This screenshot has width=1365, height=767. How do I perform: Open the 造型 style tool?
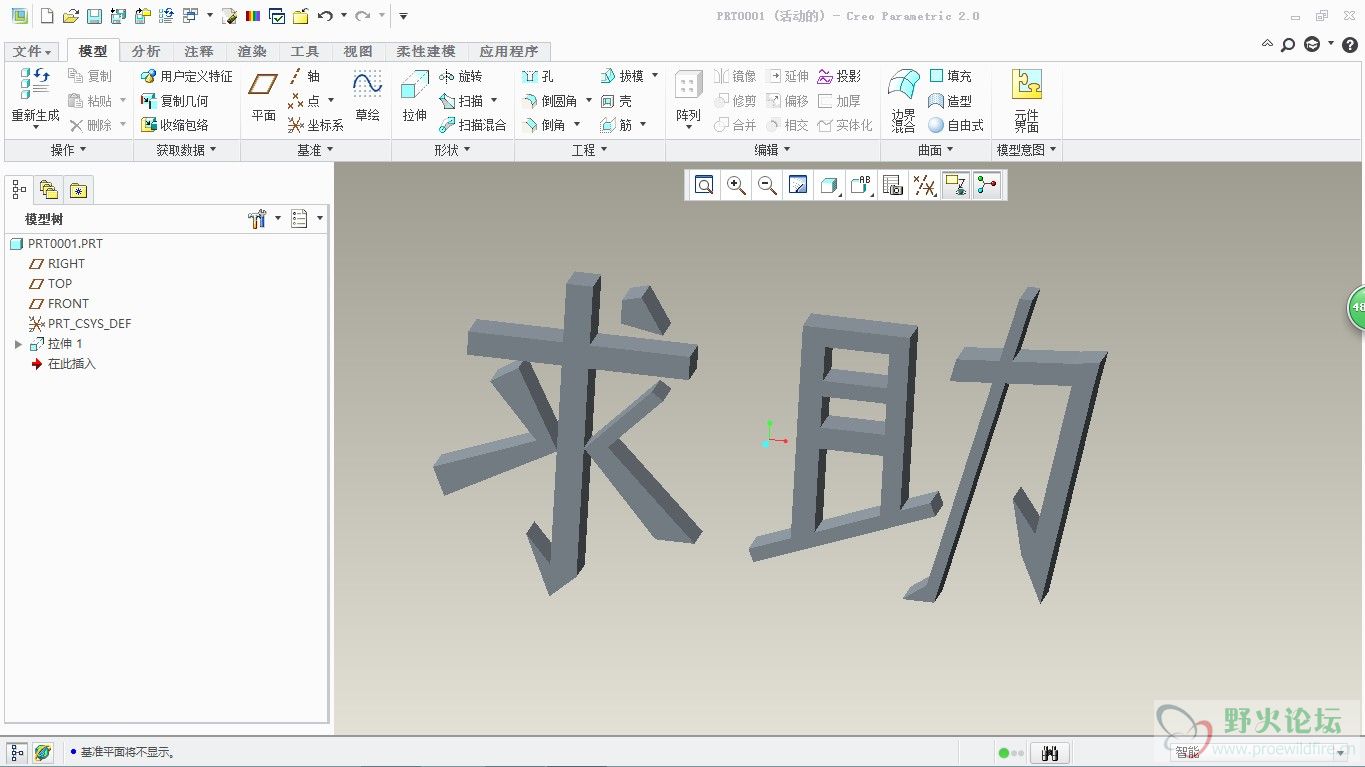coord(950,101)
